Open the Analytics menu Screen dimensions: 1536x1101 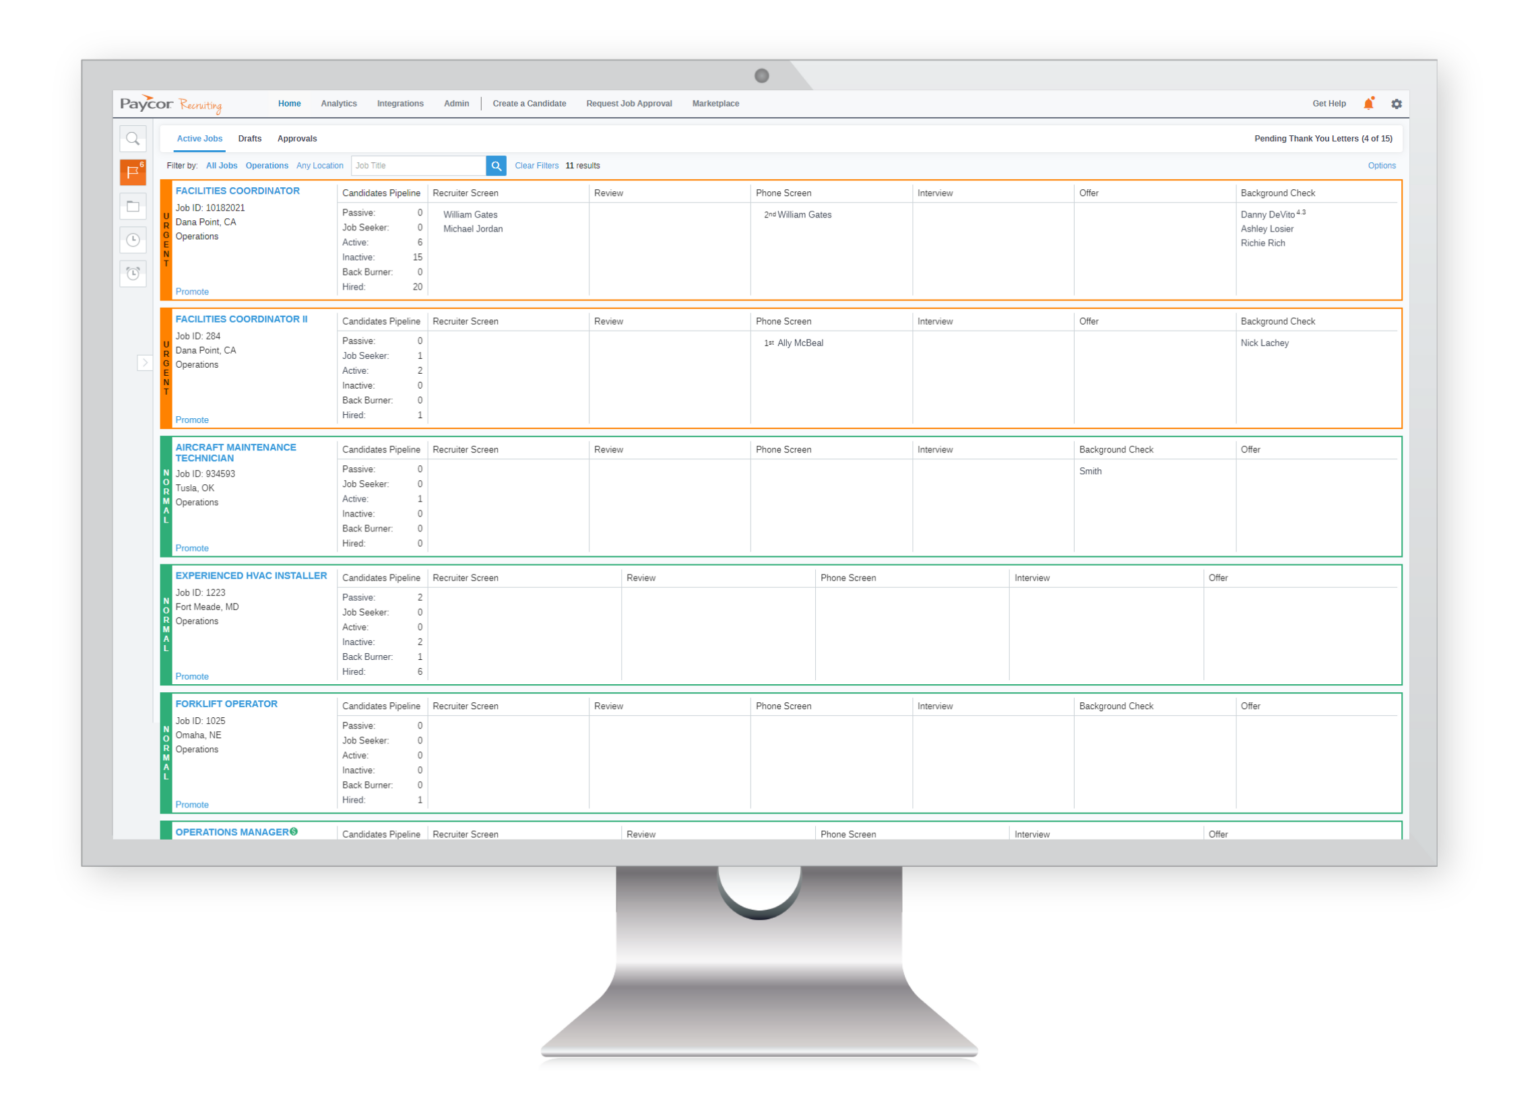pos(339,103)
